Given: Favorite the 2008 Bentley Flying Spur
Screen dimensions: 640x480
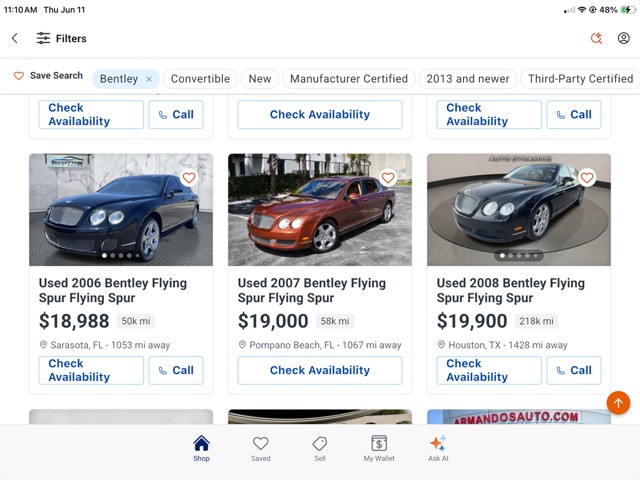Looking at the screenshot, I should 587,178.
